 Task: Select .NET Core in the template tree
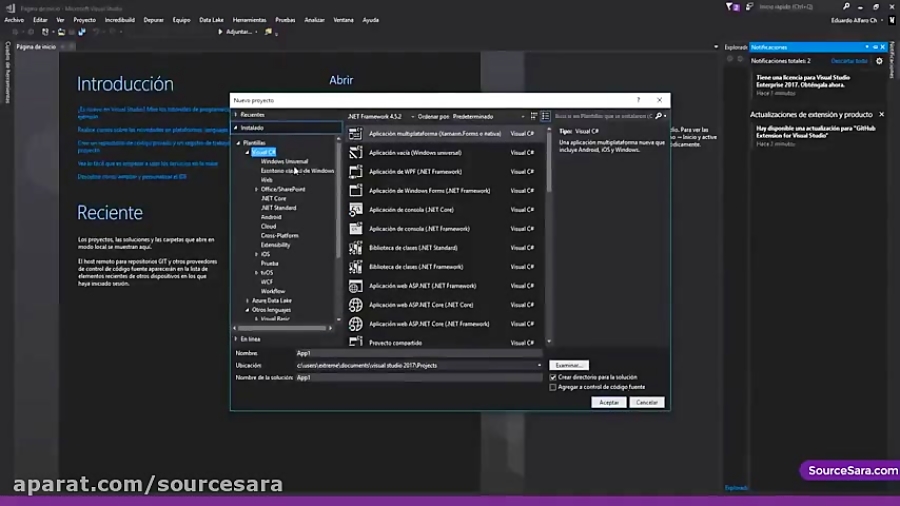pyautogui.click(x=273, y=198)
